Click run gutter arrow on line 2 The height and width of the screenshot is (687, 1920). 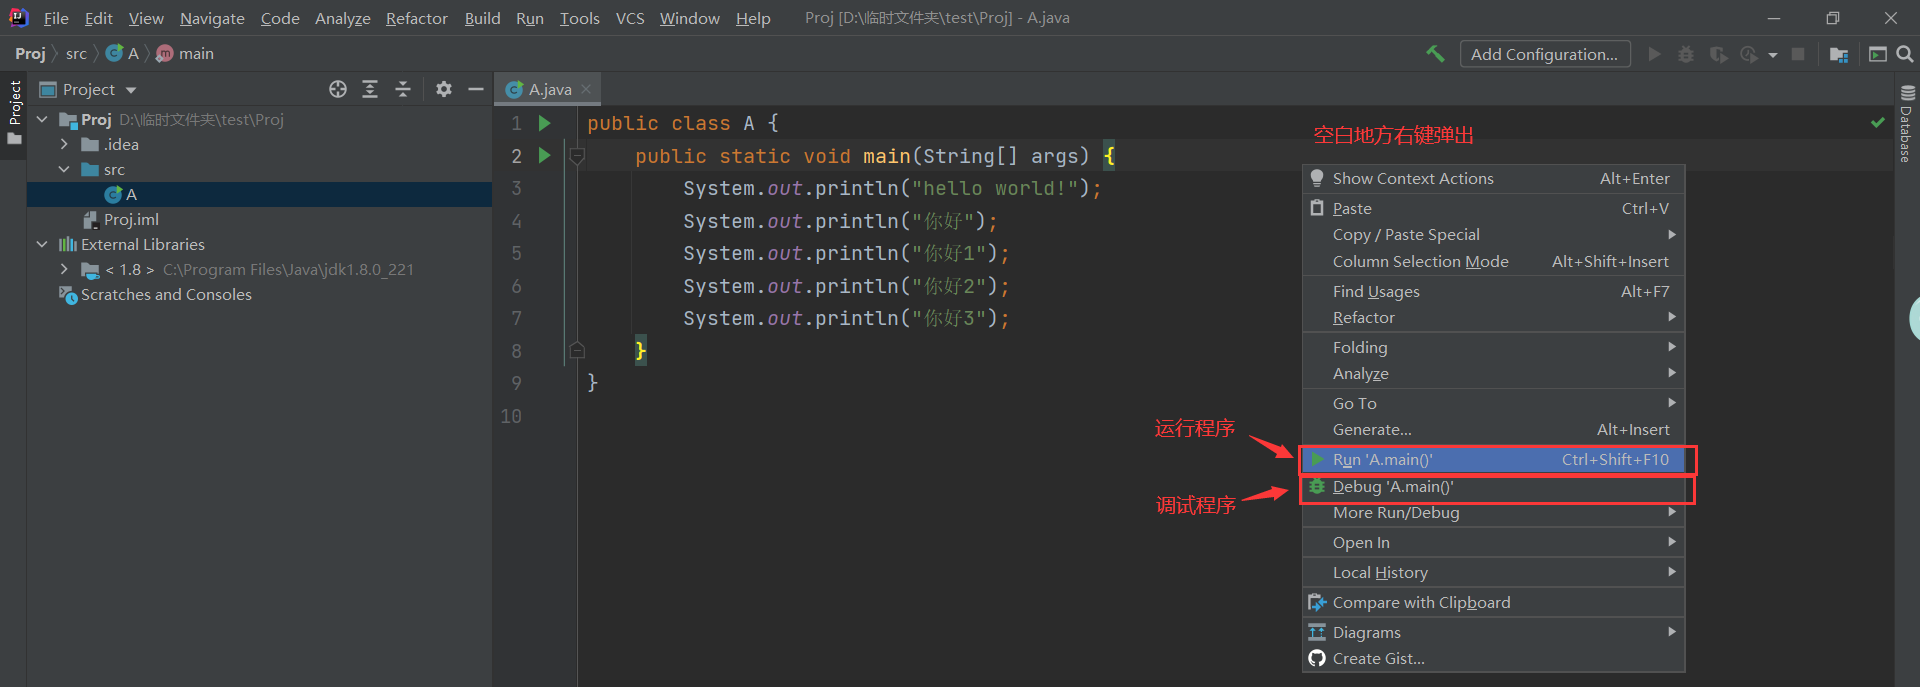(545, 155)
